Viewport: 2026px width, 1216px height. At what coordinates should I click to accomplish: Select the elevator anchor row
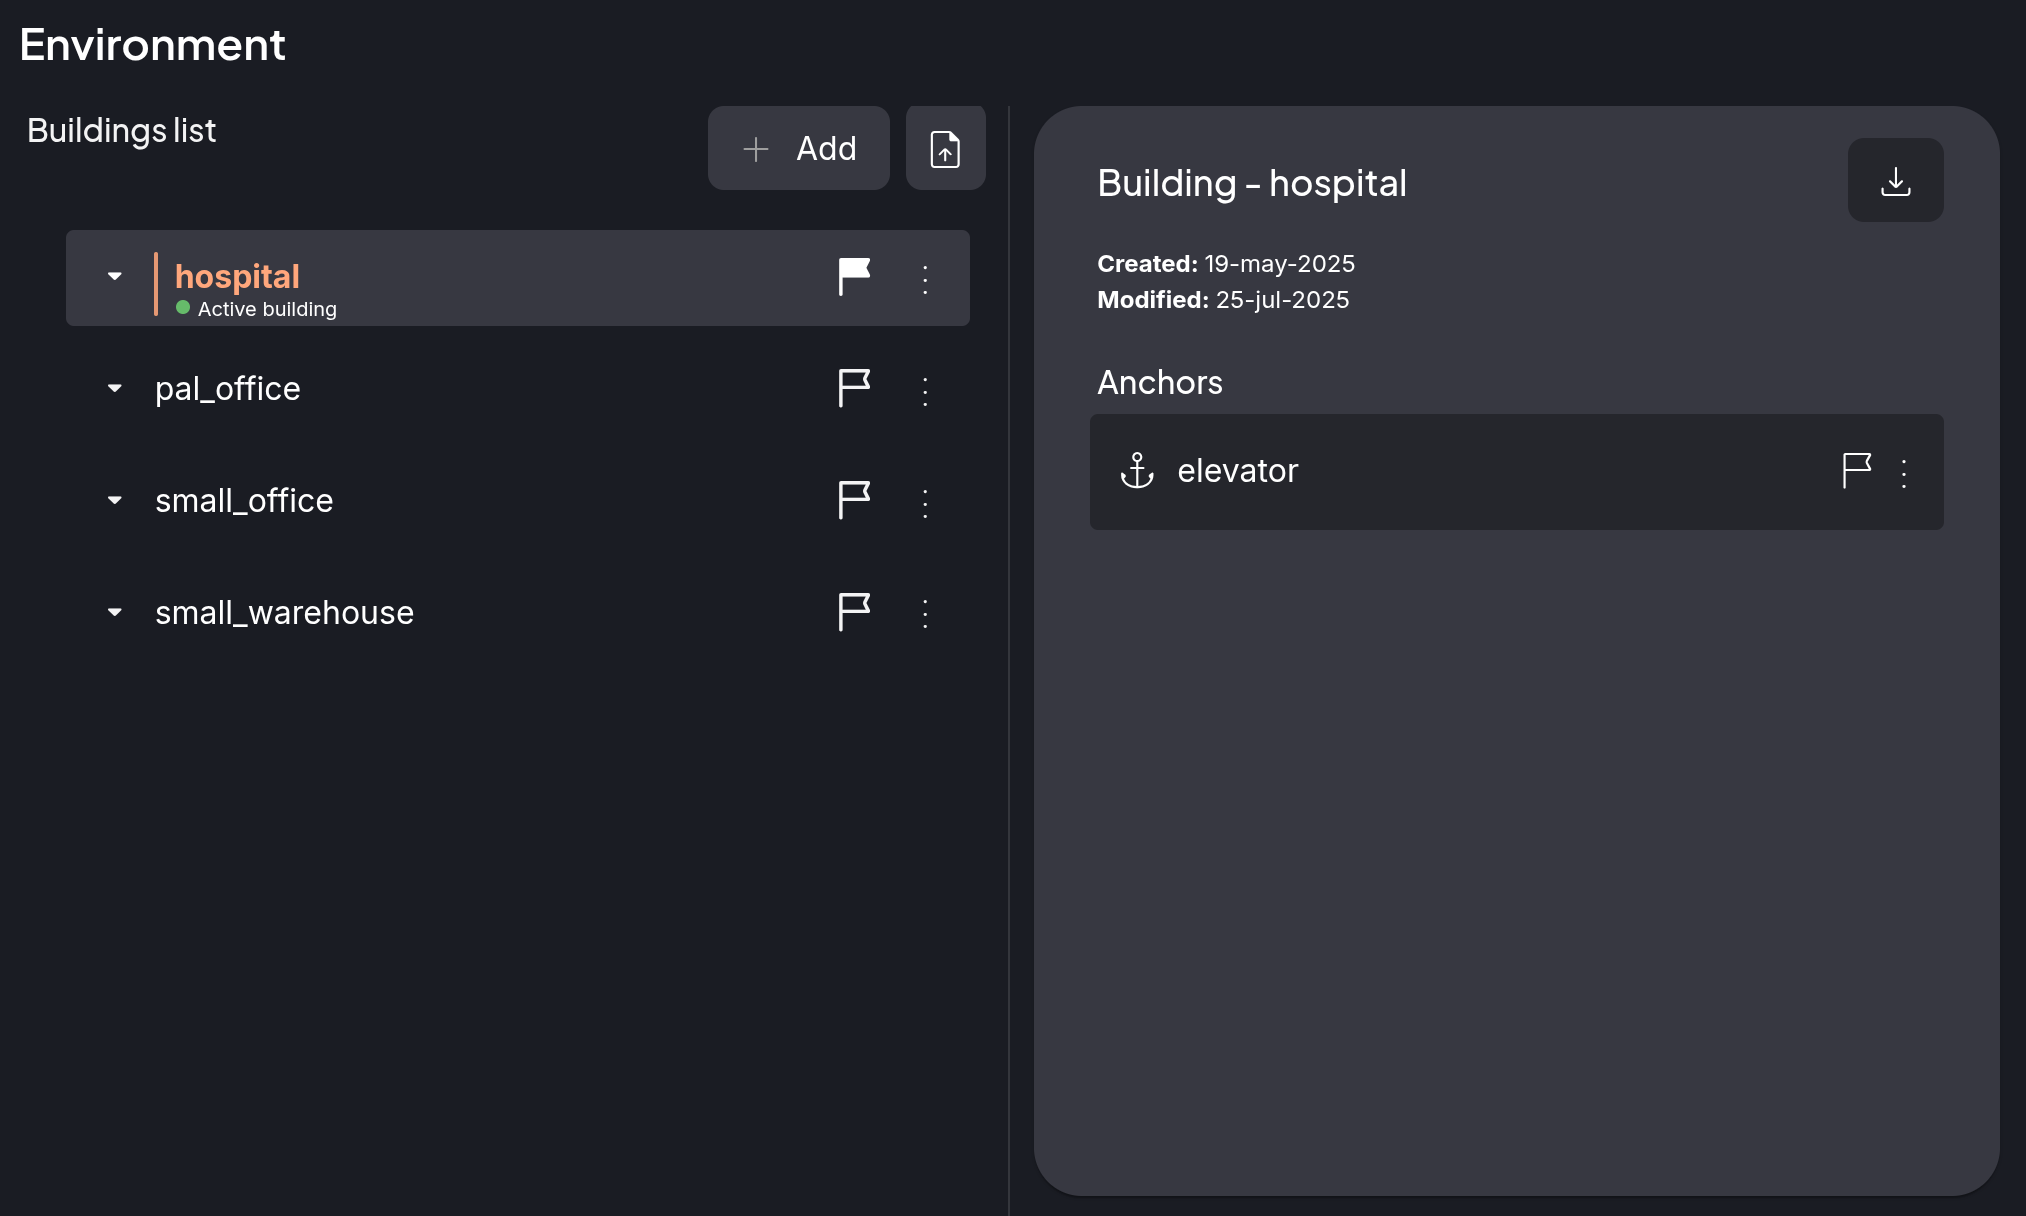pyautogui.click(x=1517, y=472)
